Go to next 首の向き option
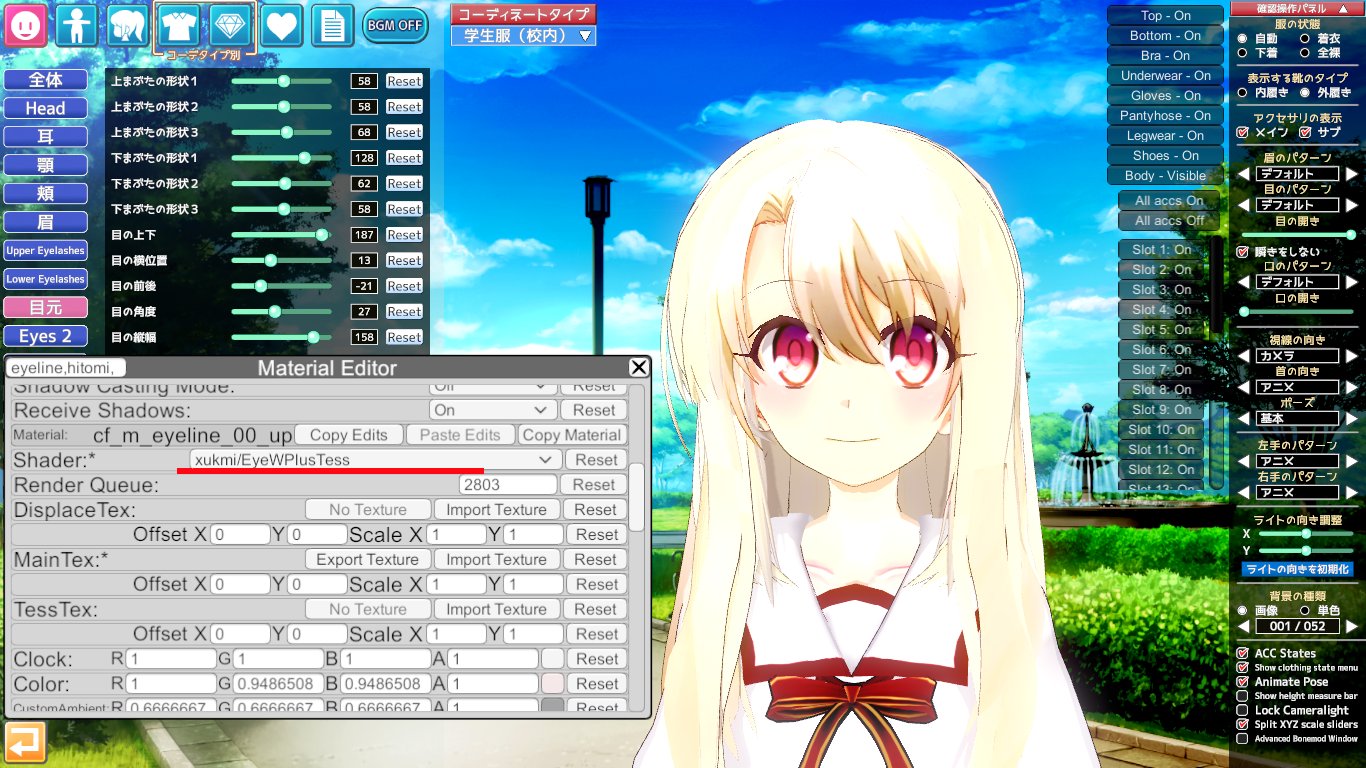 click(1351, 387)
